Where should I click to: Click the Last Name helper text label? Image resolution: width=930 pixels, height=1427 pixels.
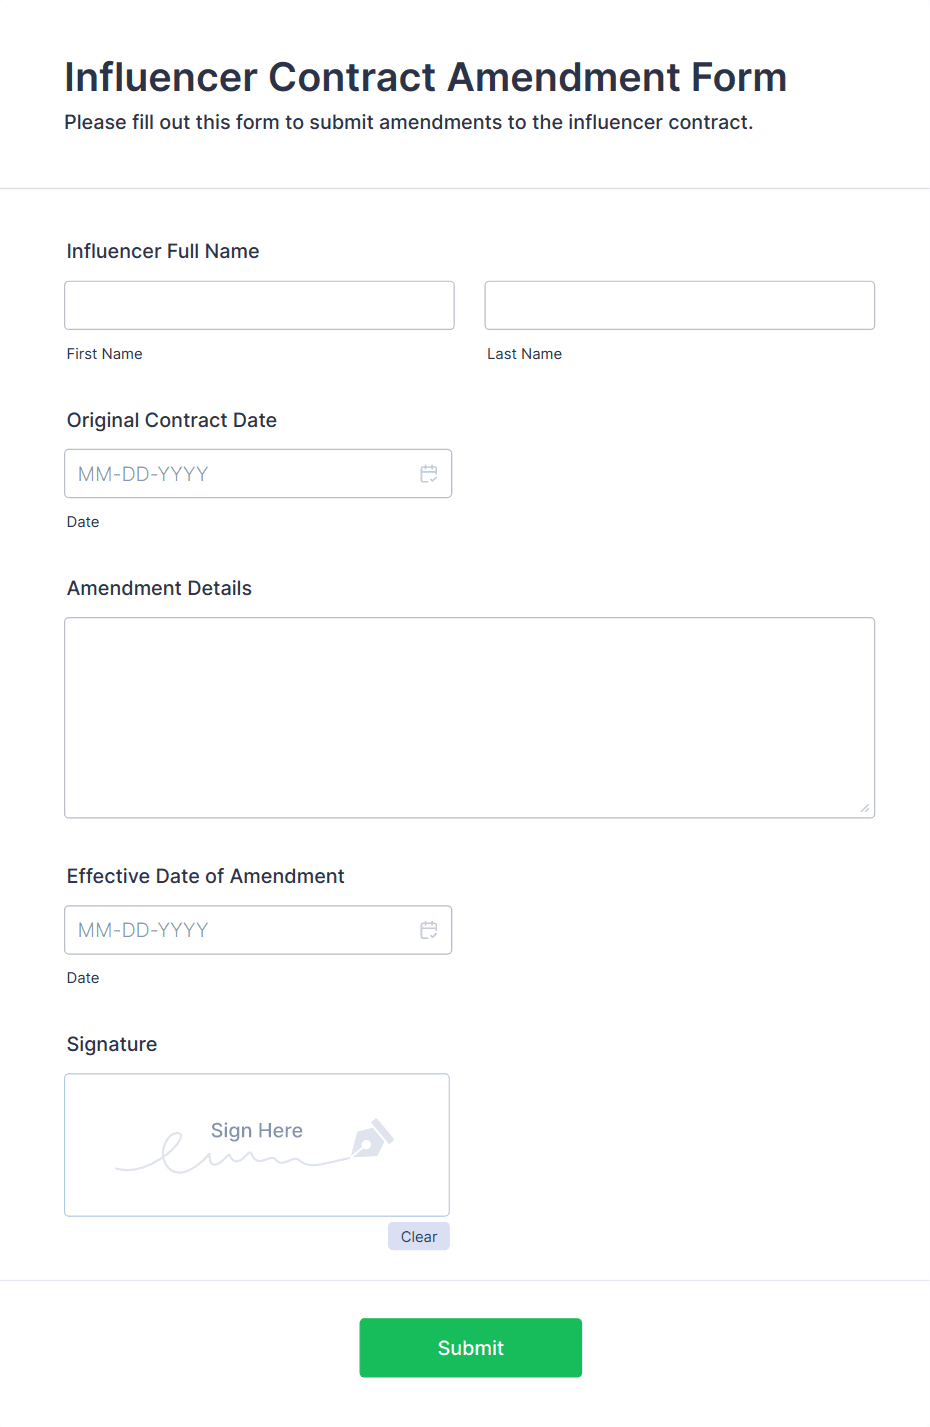[x=524, y=353]
